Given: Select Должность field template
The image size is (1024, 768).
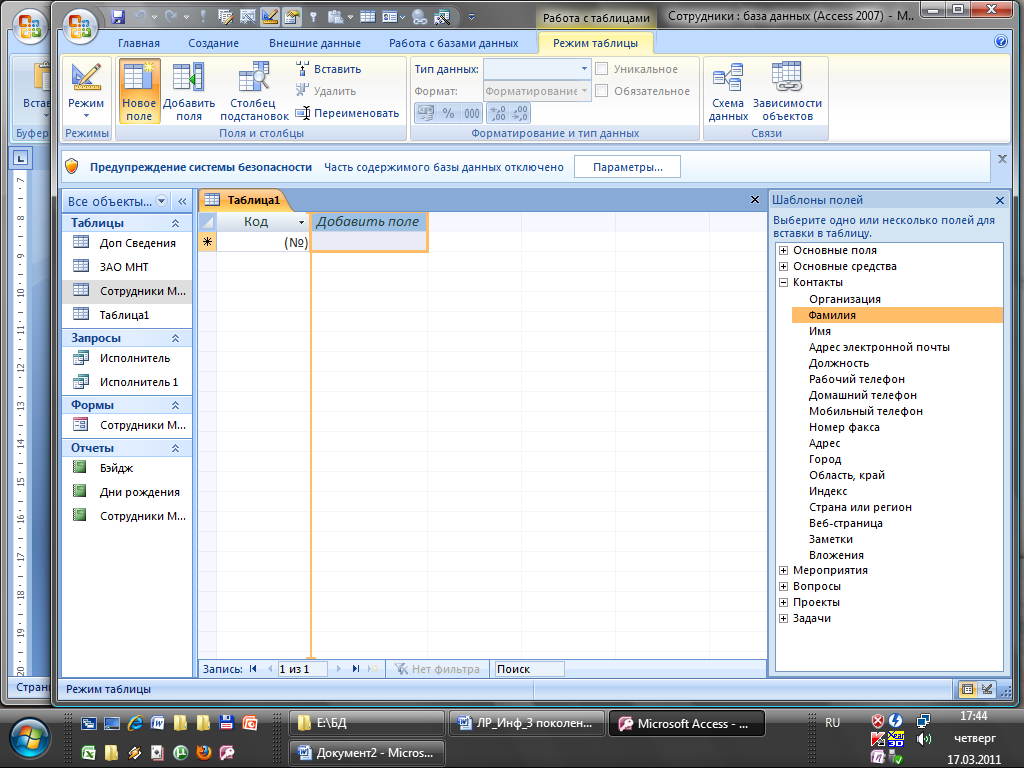Looking at the screenshot, I should (x=839, y=363).
